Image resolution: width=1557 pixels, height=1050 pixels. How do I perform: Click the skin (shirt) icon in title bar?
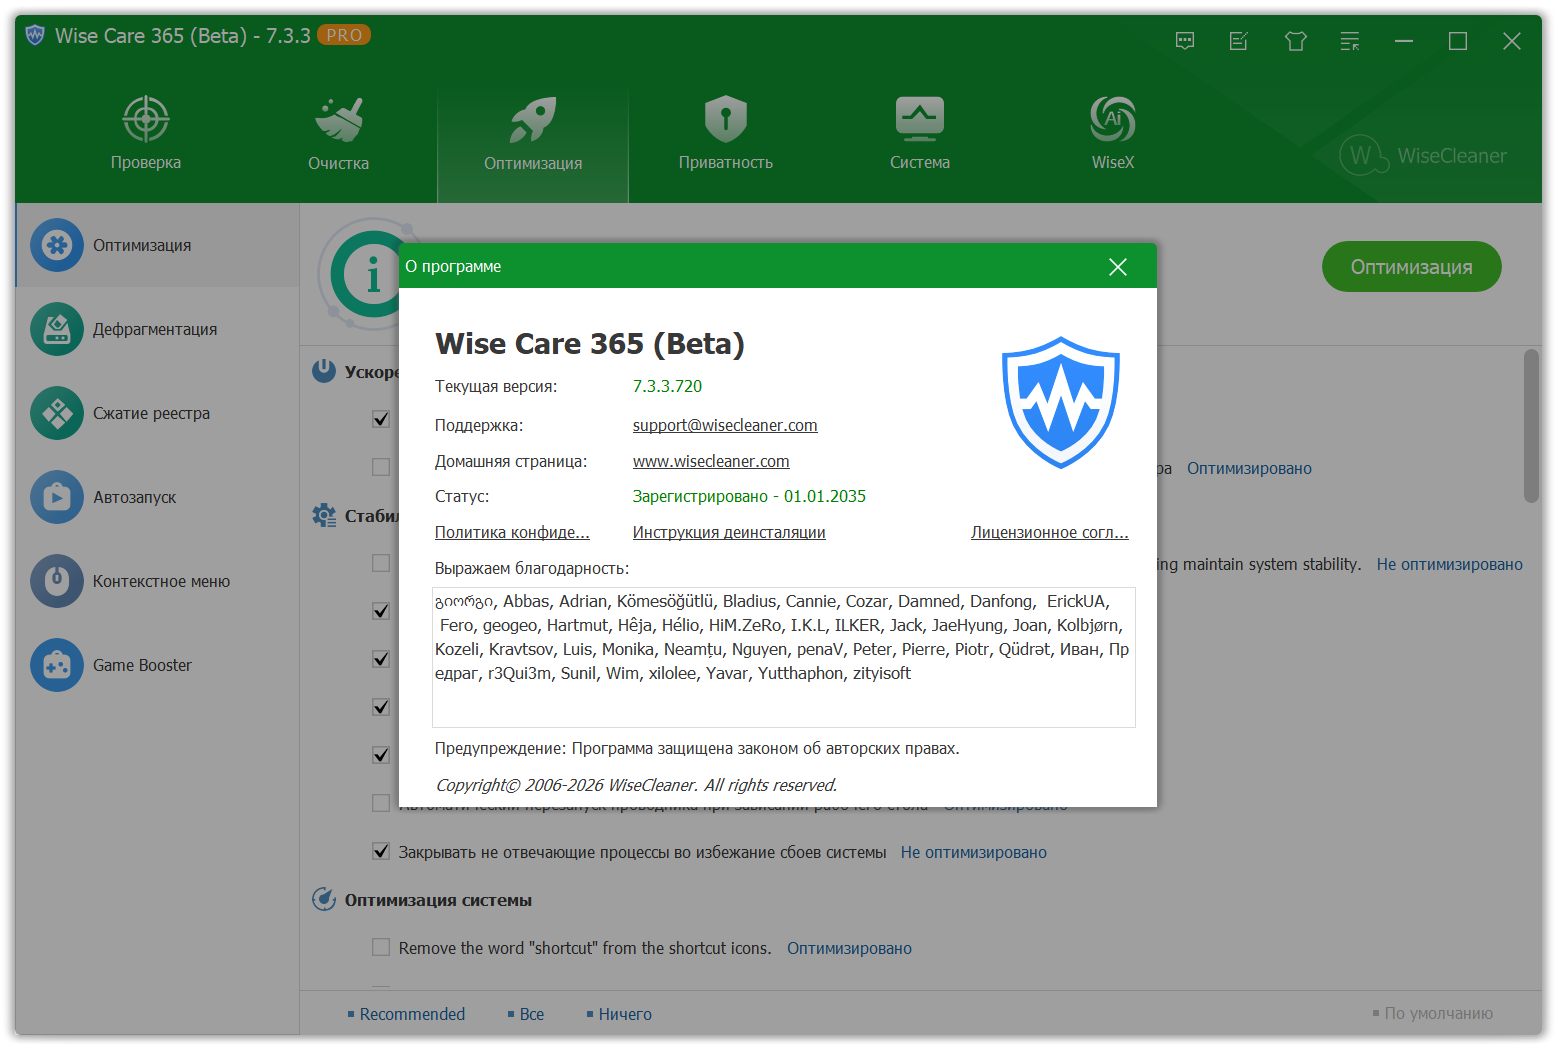(1296, 41)
